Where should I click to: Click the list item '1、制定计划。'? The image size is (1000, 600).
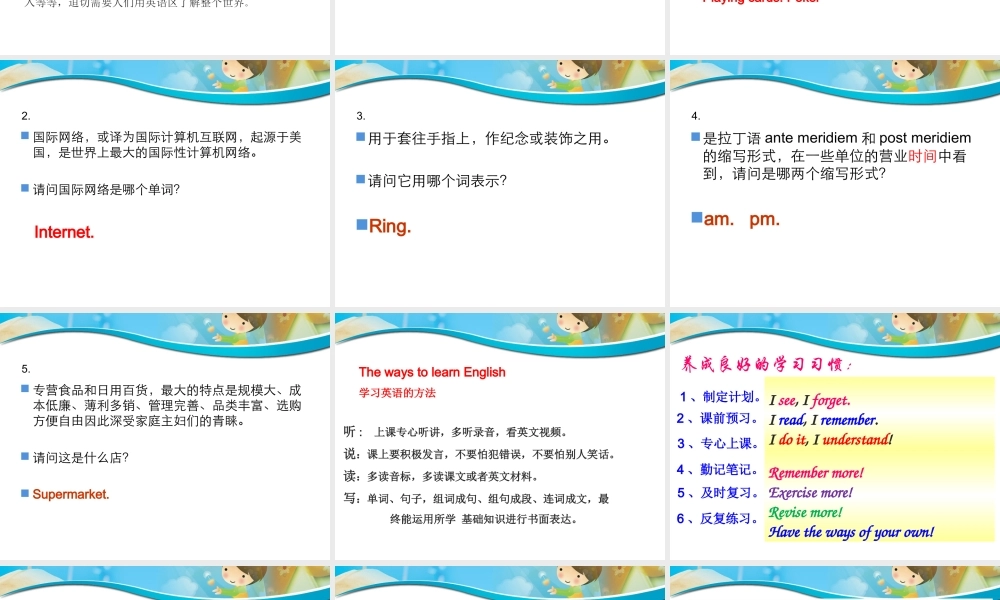point(720,397)
